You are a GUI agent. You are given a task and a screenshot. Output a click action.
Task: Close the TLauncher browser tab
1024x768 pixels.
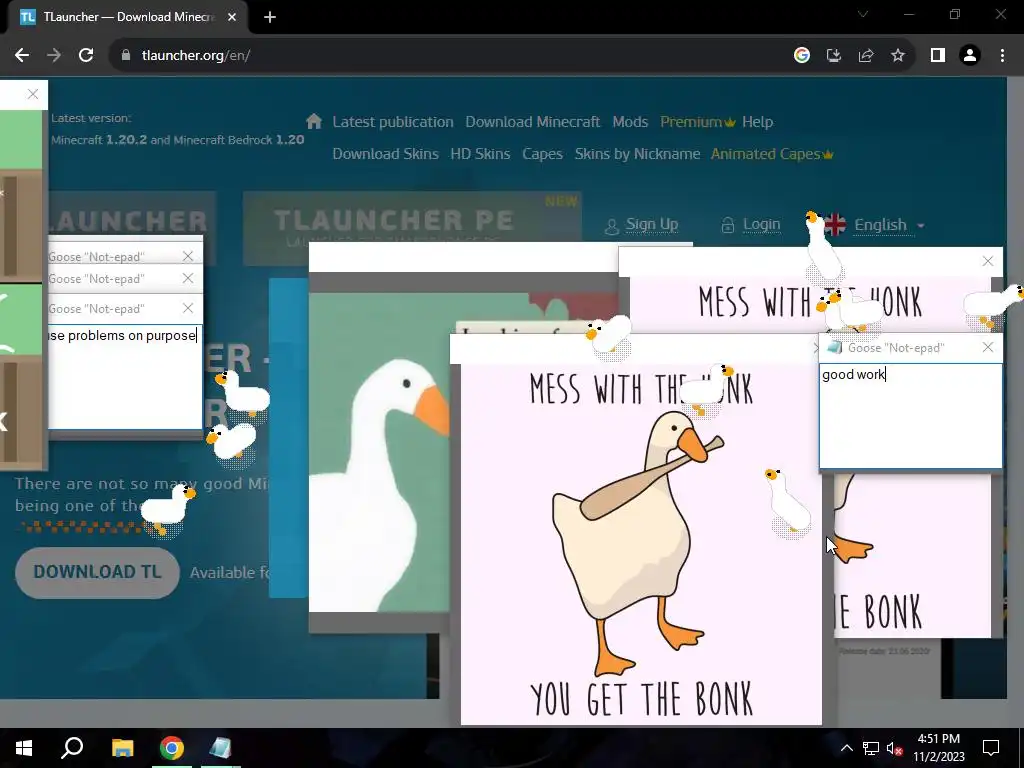point(232,17)
